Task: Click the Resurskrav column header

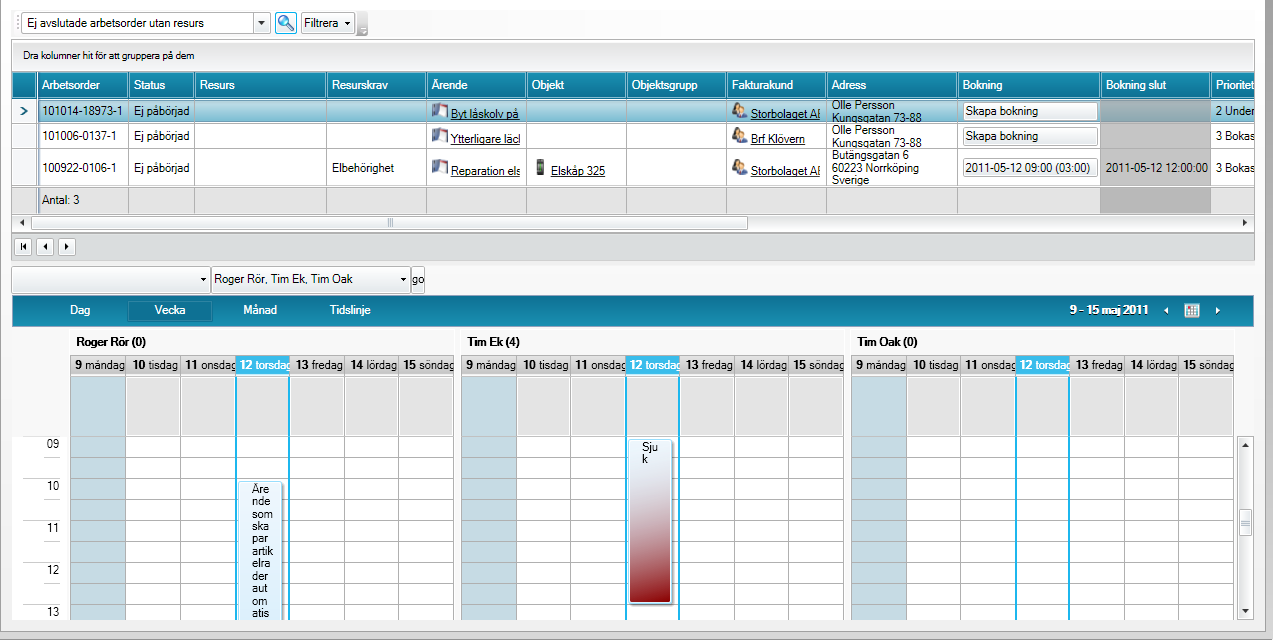Action: [376, 85]
